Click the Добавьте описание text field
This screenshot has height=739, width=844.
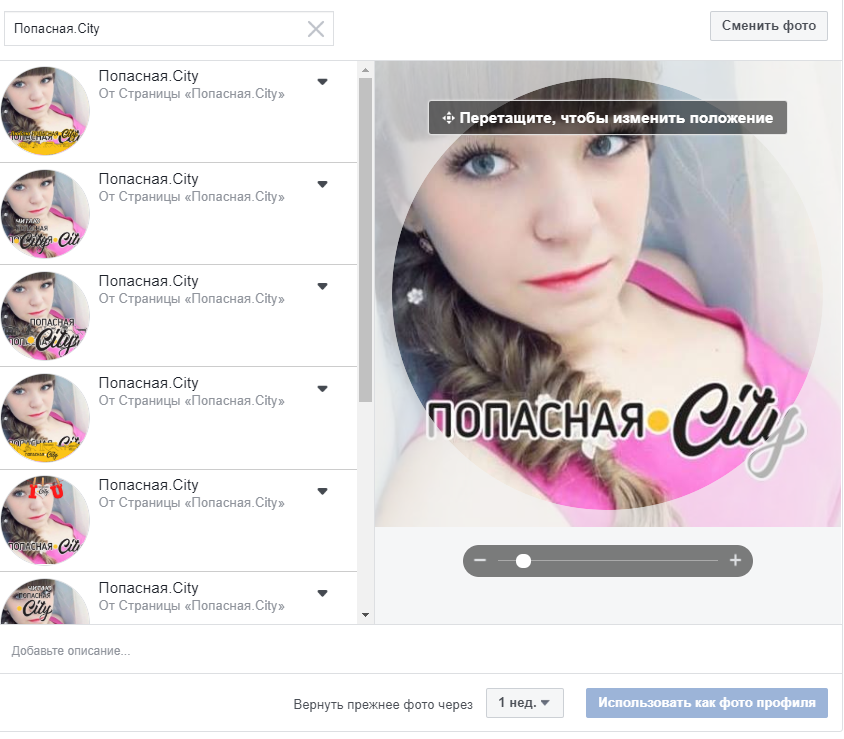click(421, 650)
